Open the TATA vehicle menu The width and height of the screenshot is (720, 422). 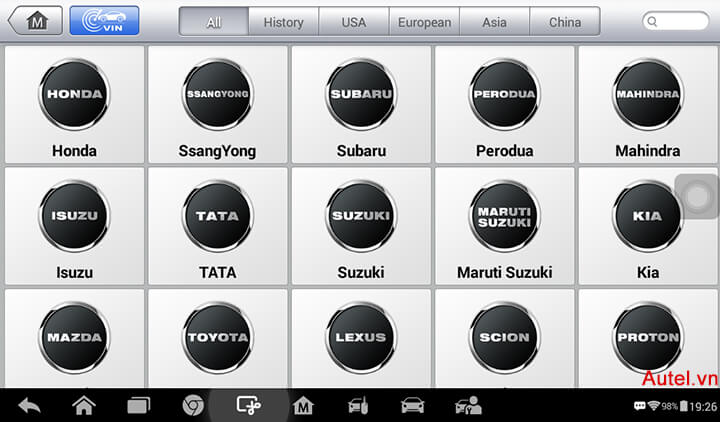pyautogui.click(x=218, y=226)
